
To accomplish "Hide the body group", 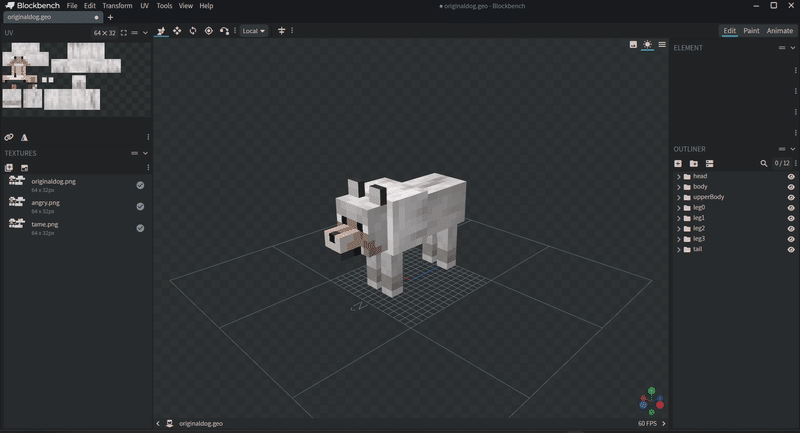I will (791, 187).
